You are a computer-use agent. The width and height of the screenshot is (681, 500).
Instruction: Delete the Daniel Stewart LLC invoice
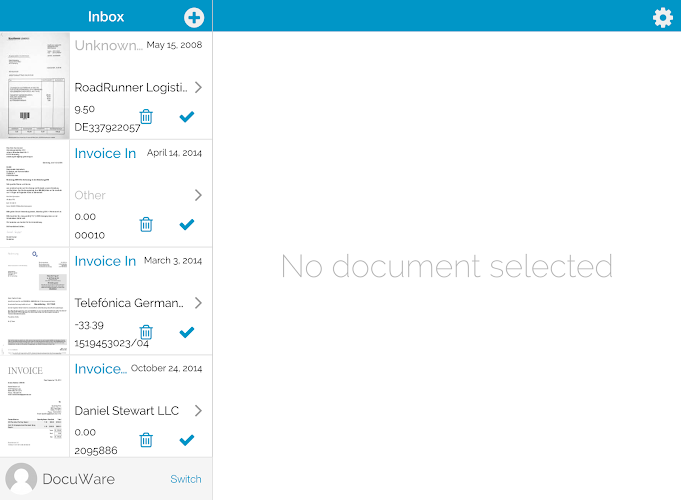(146, 440)
